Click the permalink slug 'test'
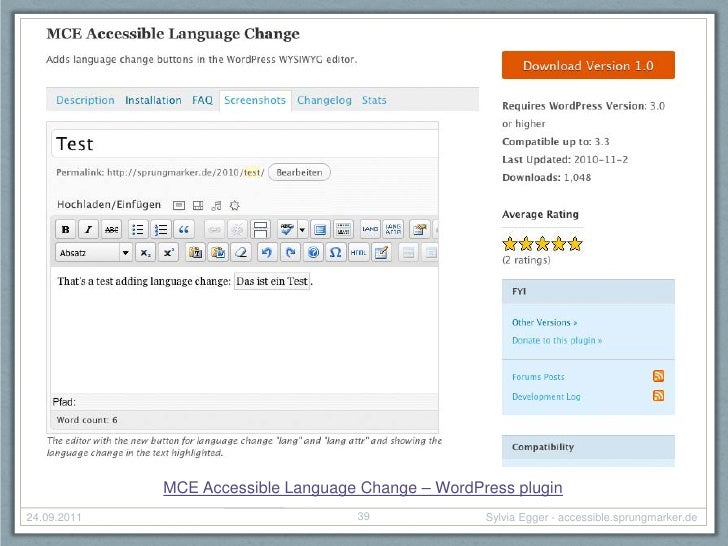The width and height of the screenshot is (728, 546). 252,172
